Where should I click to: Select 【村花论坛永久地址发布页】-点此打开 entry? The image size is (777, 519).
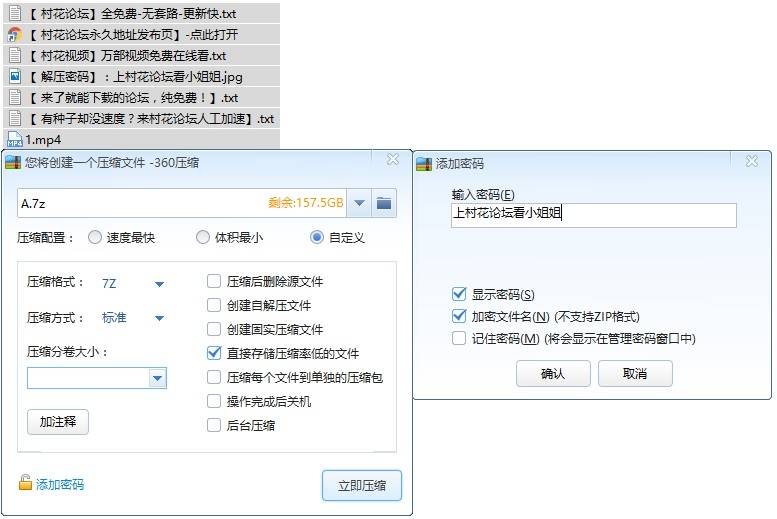[132, 35]
